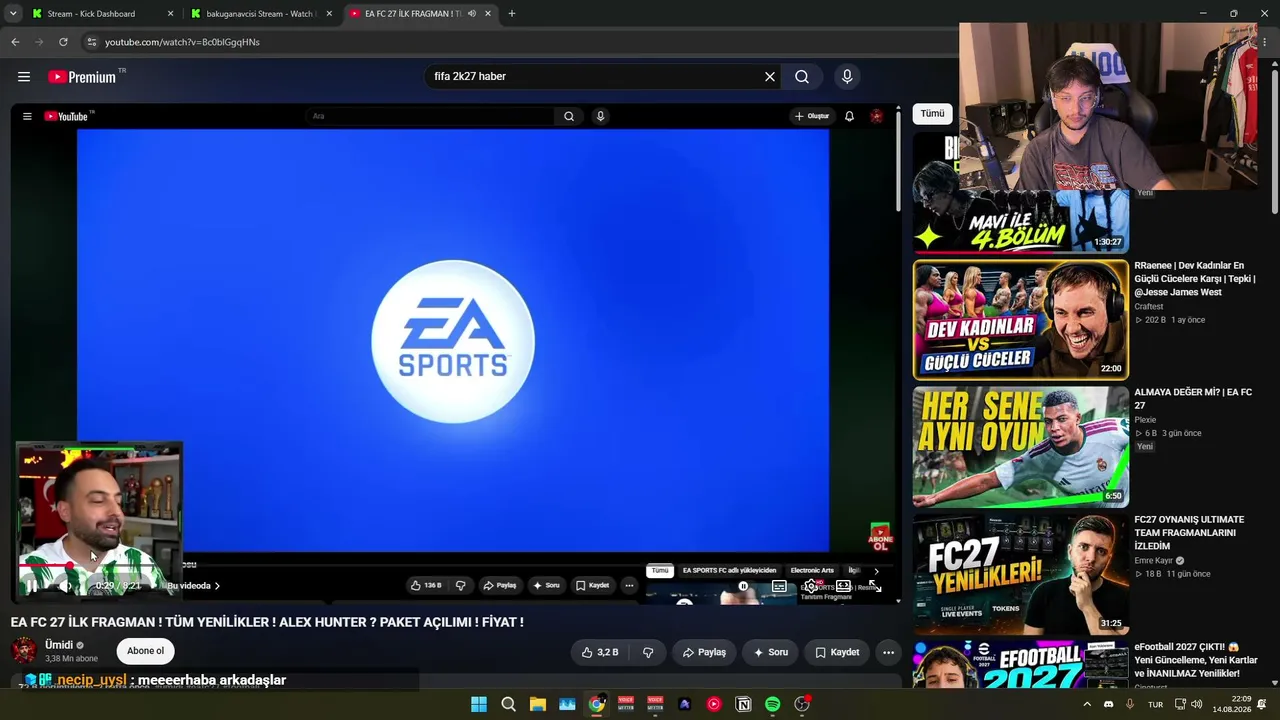Image resolution: width=1280 pixels, height=720 pixels.
Task: Open the inner video's notification bell
Action: tap(849, 116)
